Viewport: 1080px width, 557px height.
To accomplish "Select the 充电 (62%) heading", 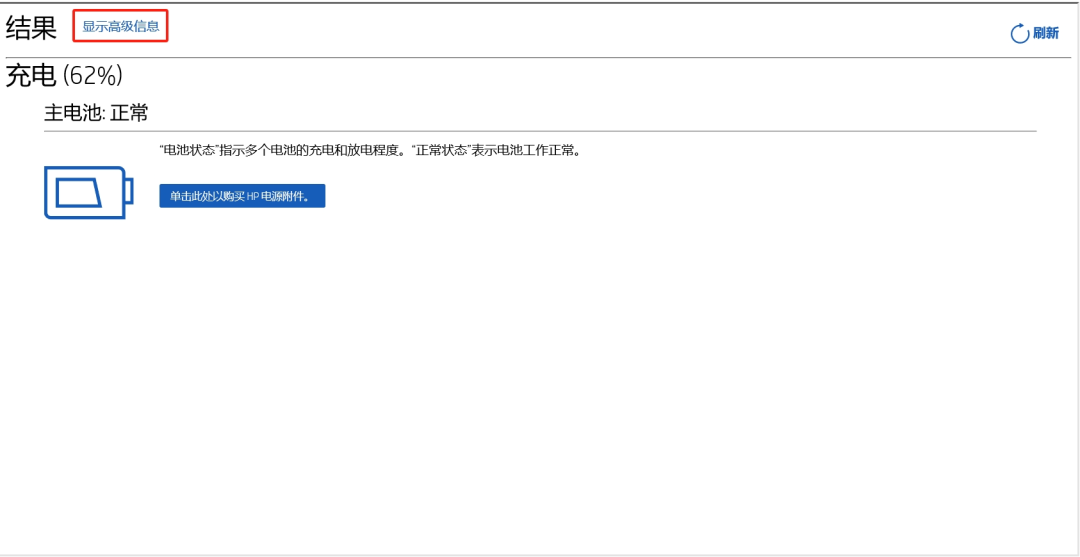I will (64, 76).
